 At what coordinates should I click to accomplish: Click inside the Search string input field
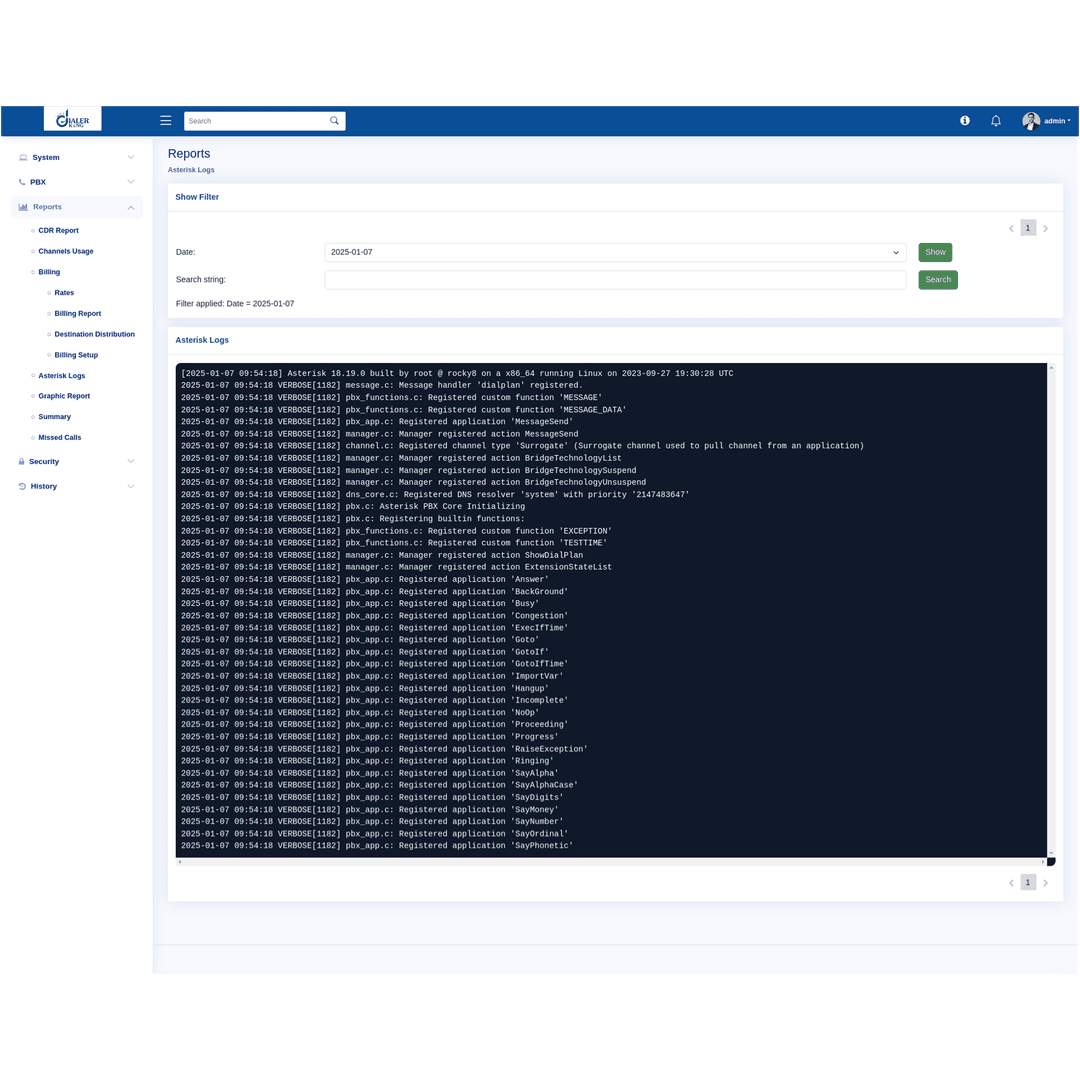click(x=614, y=279)
